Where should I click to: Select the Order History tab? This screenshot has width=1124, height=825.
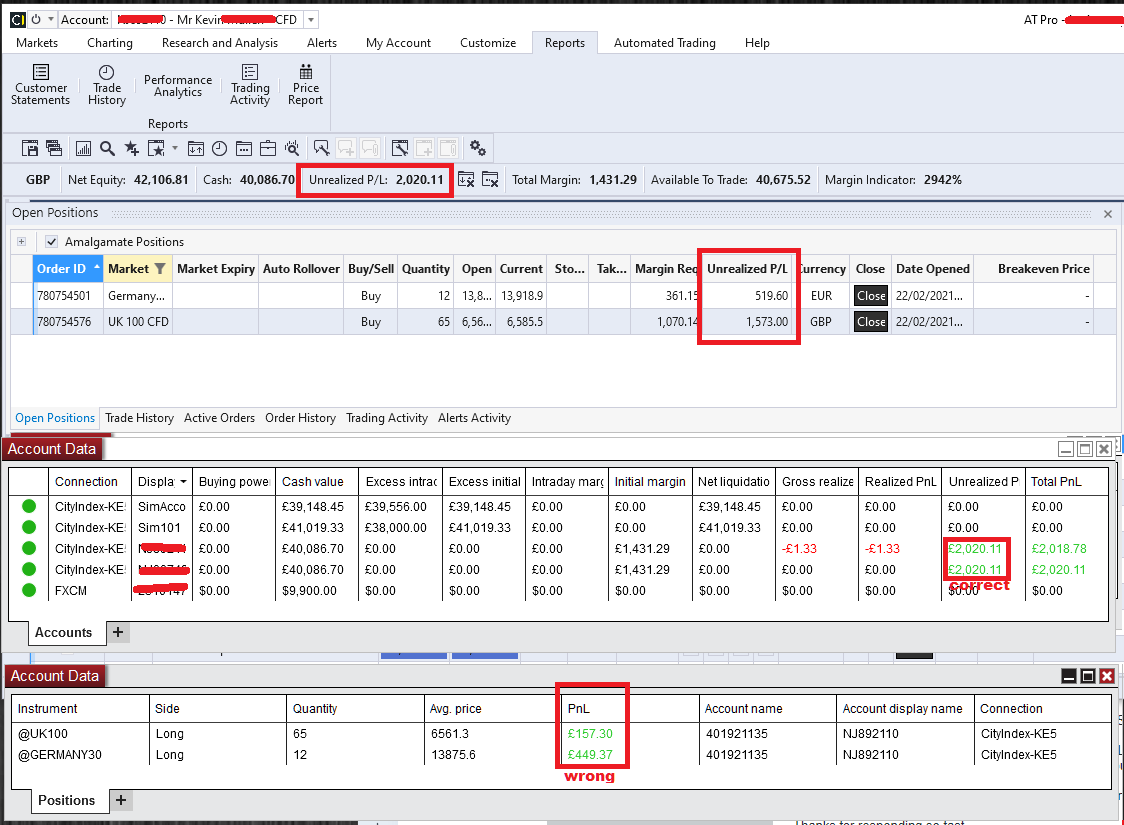[300, 418]
